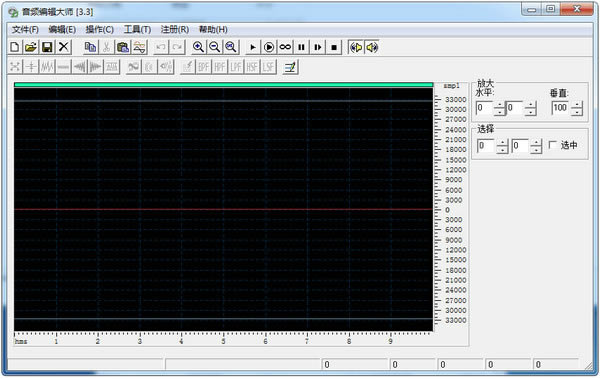600x379 pixels.
Task: Open the 文件(F) menu
Action: [x=25, y=29]
